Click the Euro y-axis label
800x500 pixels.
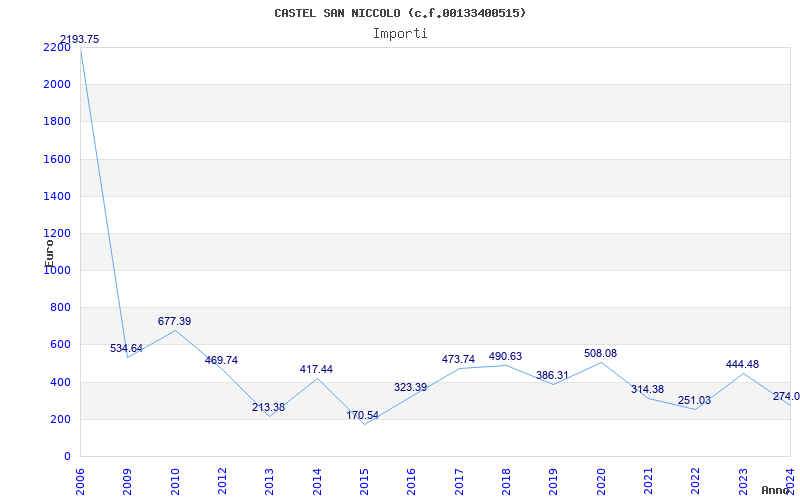49,252
